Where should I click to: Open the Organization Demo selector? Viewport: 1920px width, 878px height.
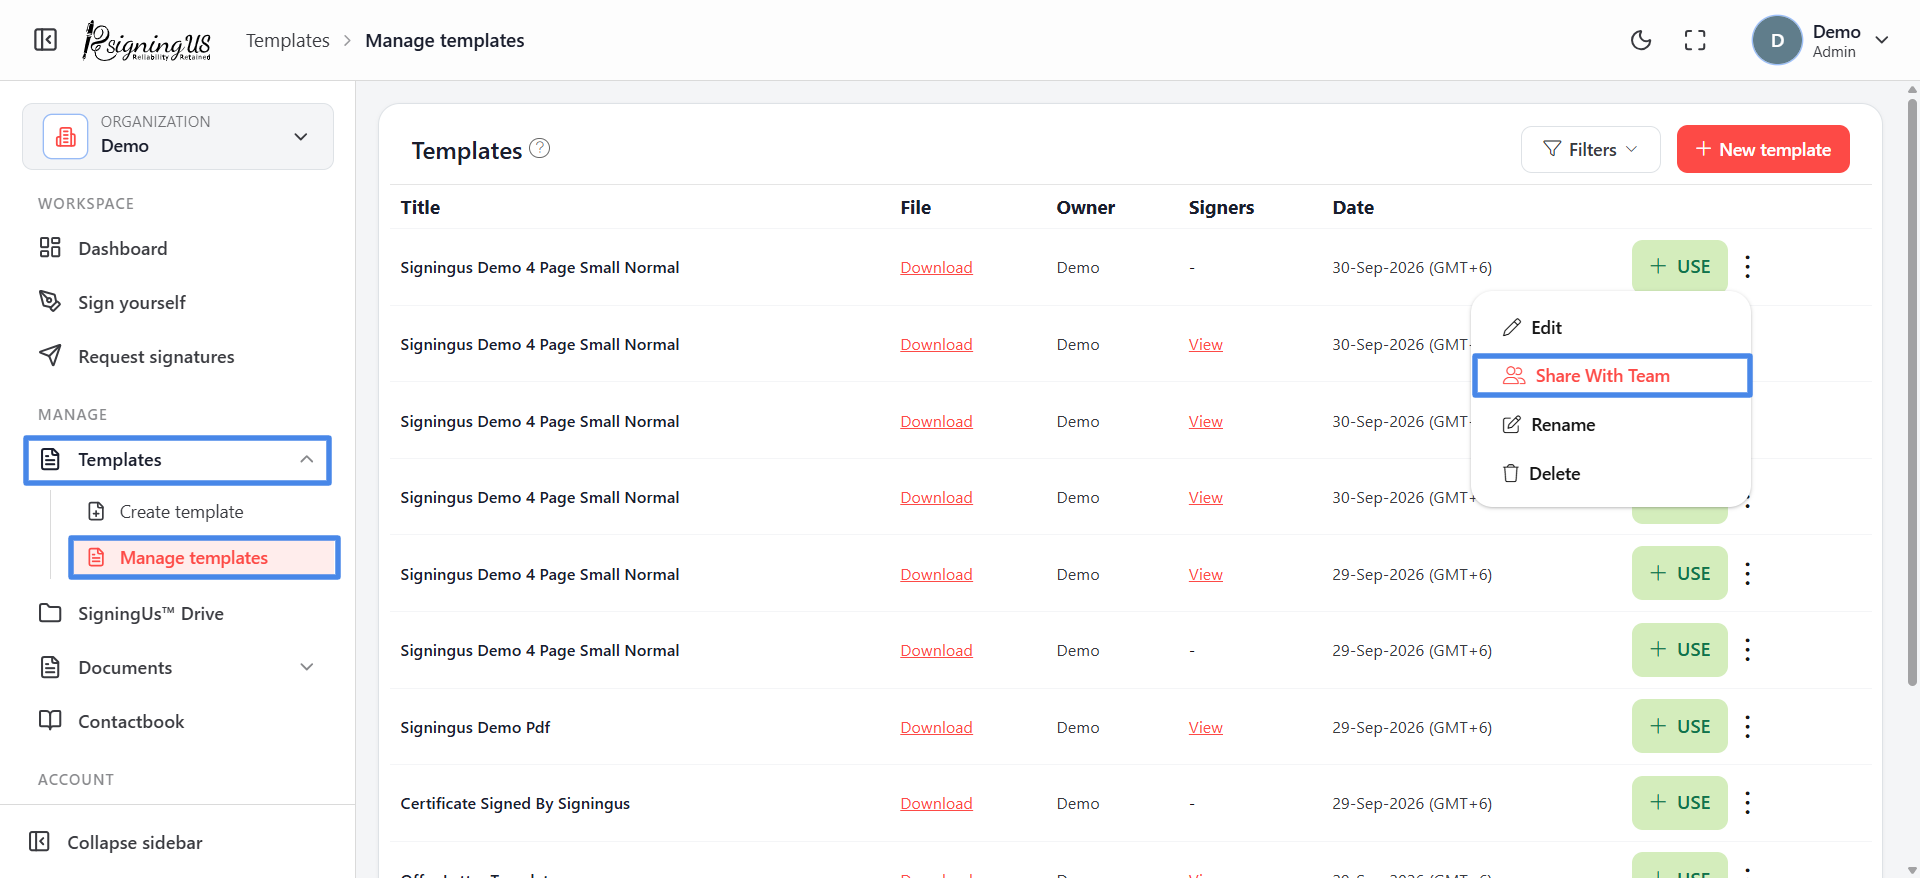pyautogui.click(x=178, y=136)
